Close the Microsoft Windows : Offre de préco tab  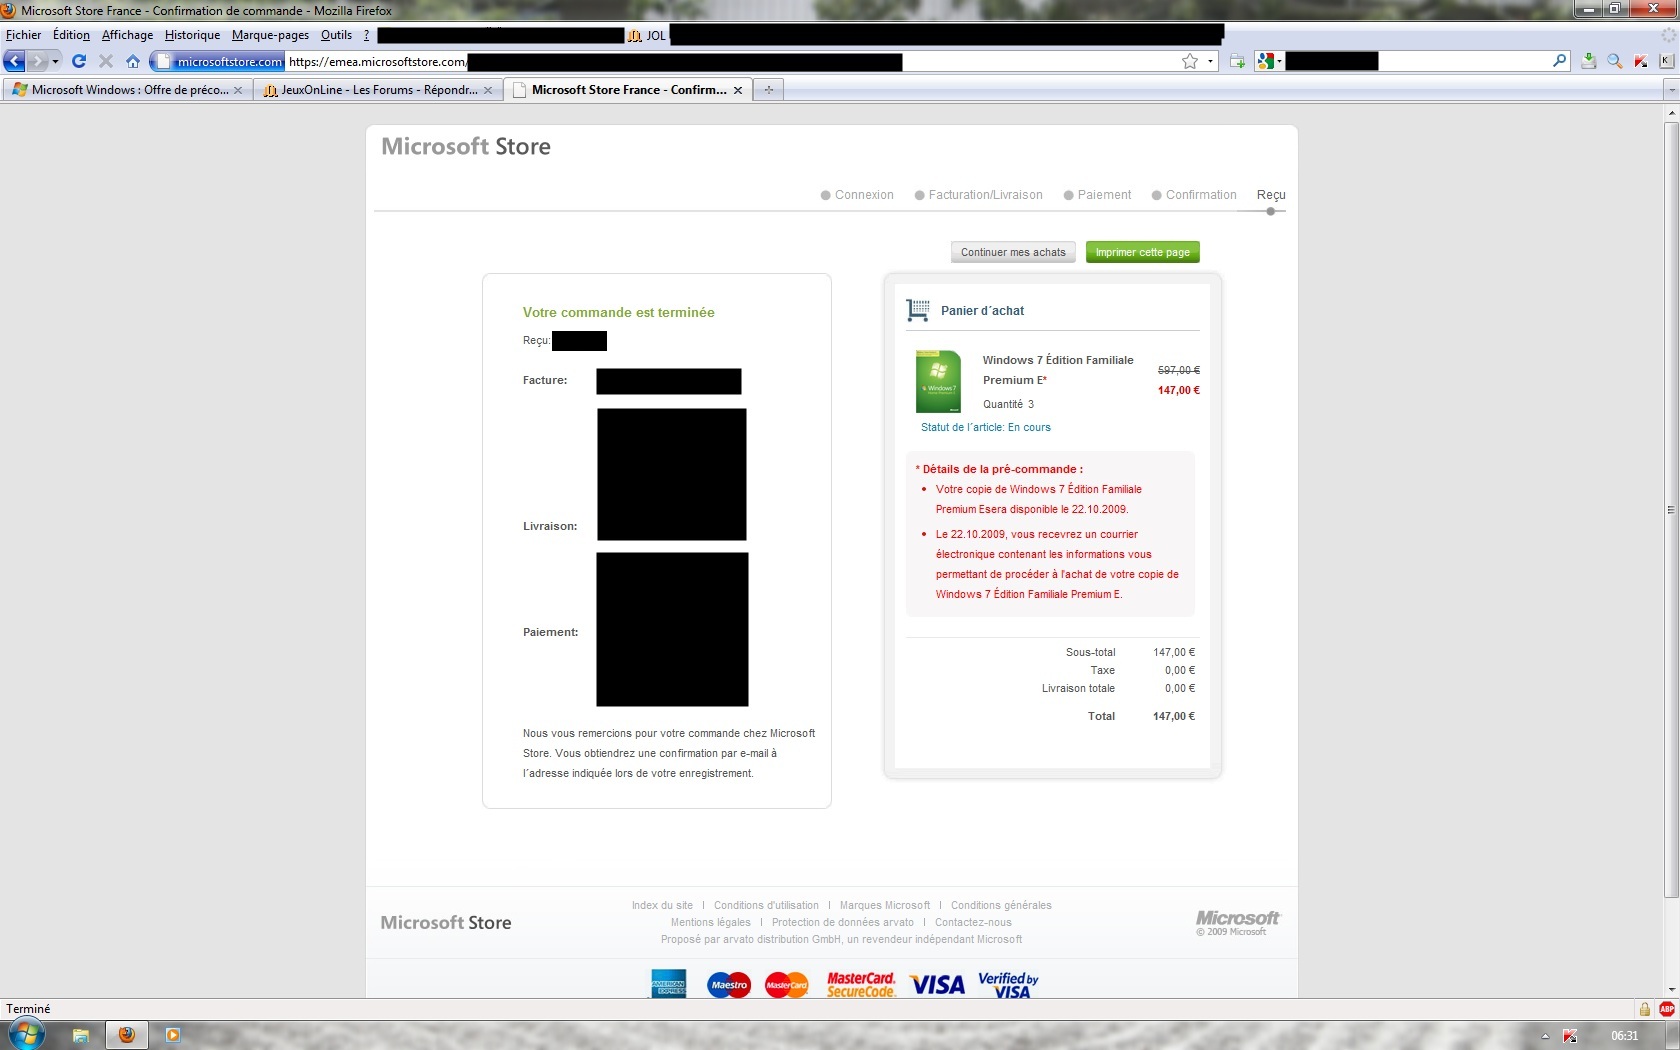coord(238,90)
